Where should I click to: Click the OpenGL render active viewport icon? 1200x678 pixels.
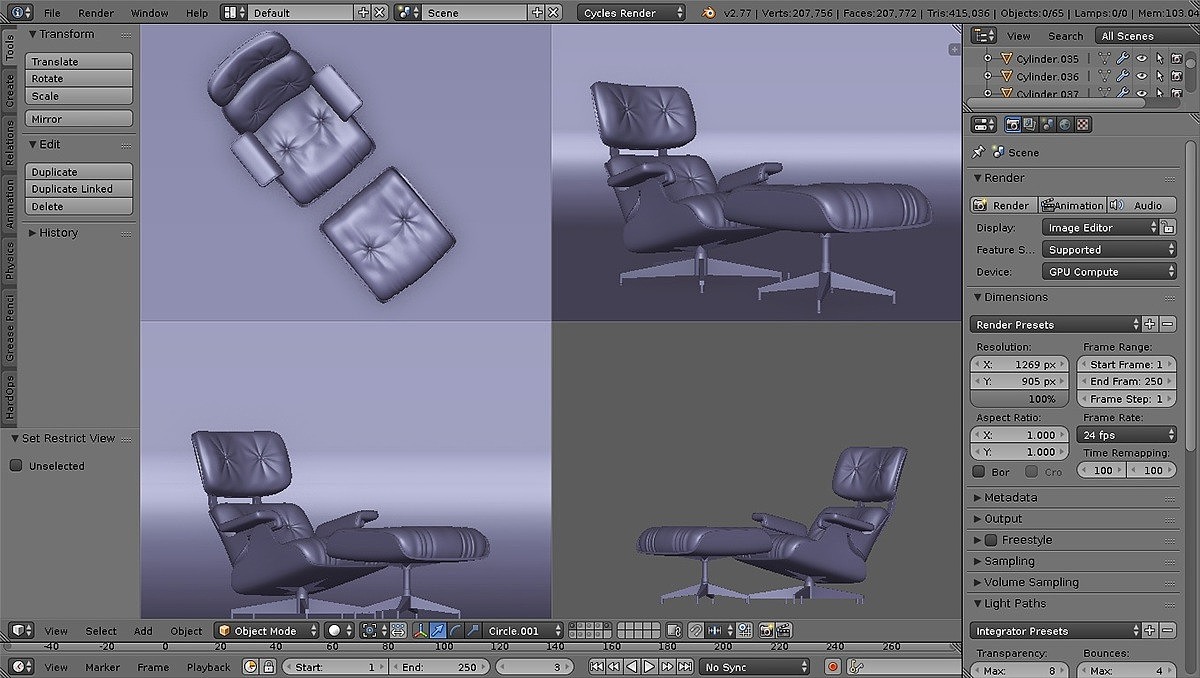pos(766,631)
